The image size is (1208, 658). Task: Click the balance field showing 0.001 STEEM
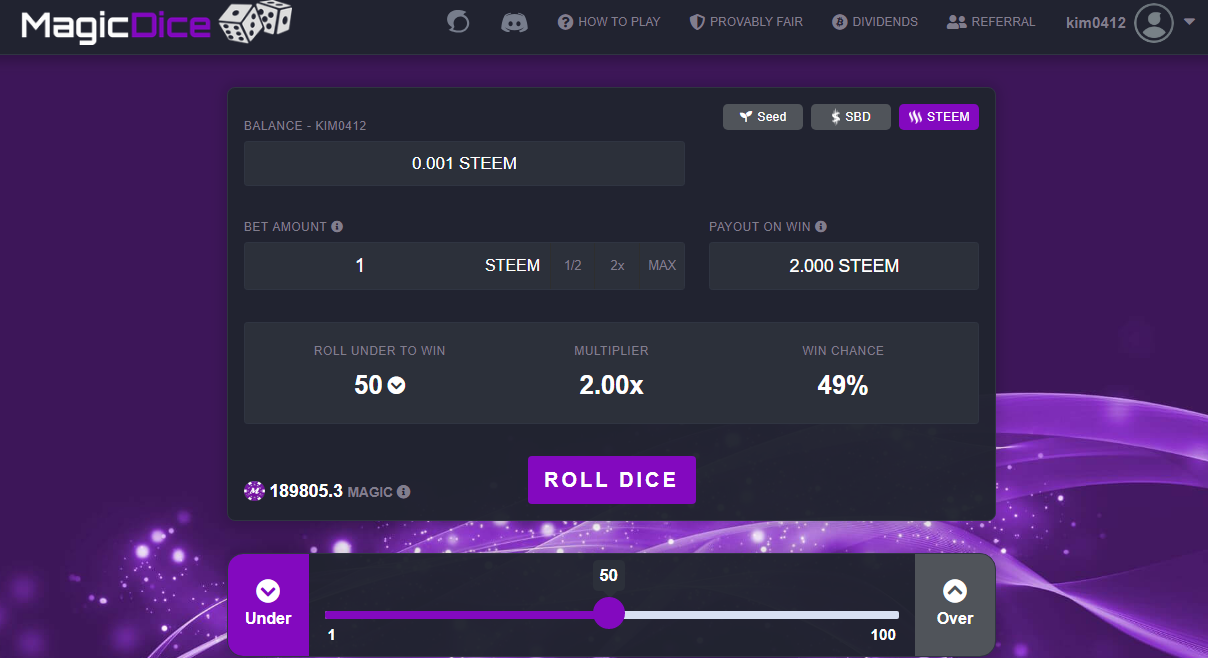pos(464,163)
